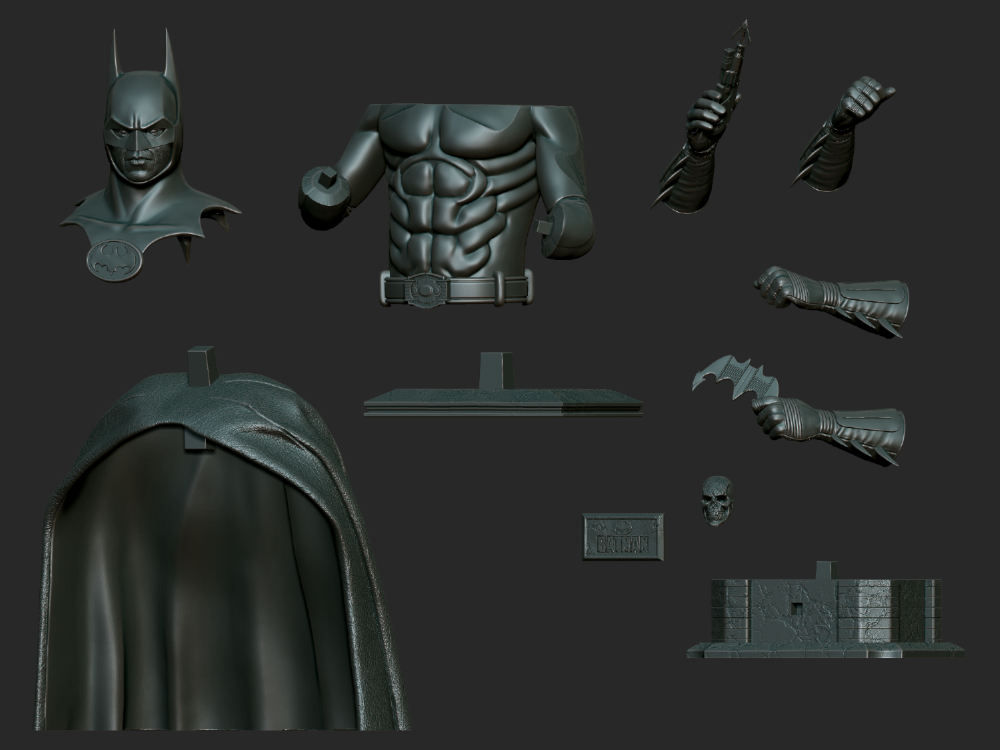Click the square peg atop the cape
The height and width of the screenshot is (750, 1000).
(202, 367)
